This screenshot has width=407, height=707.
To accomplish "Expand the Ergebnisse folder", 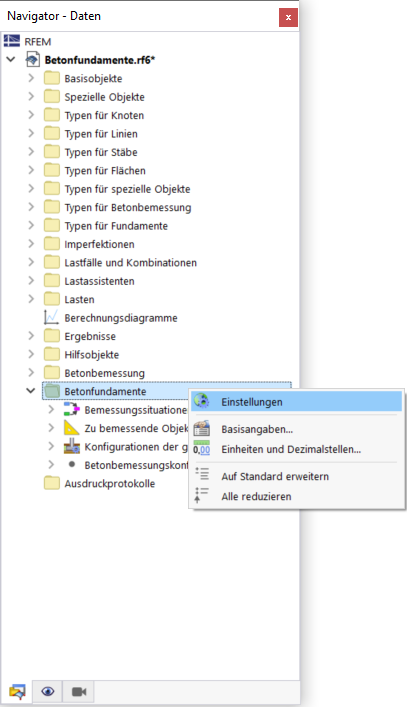I will (x=31, y=336).
